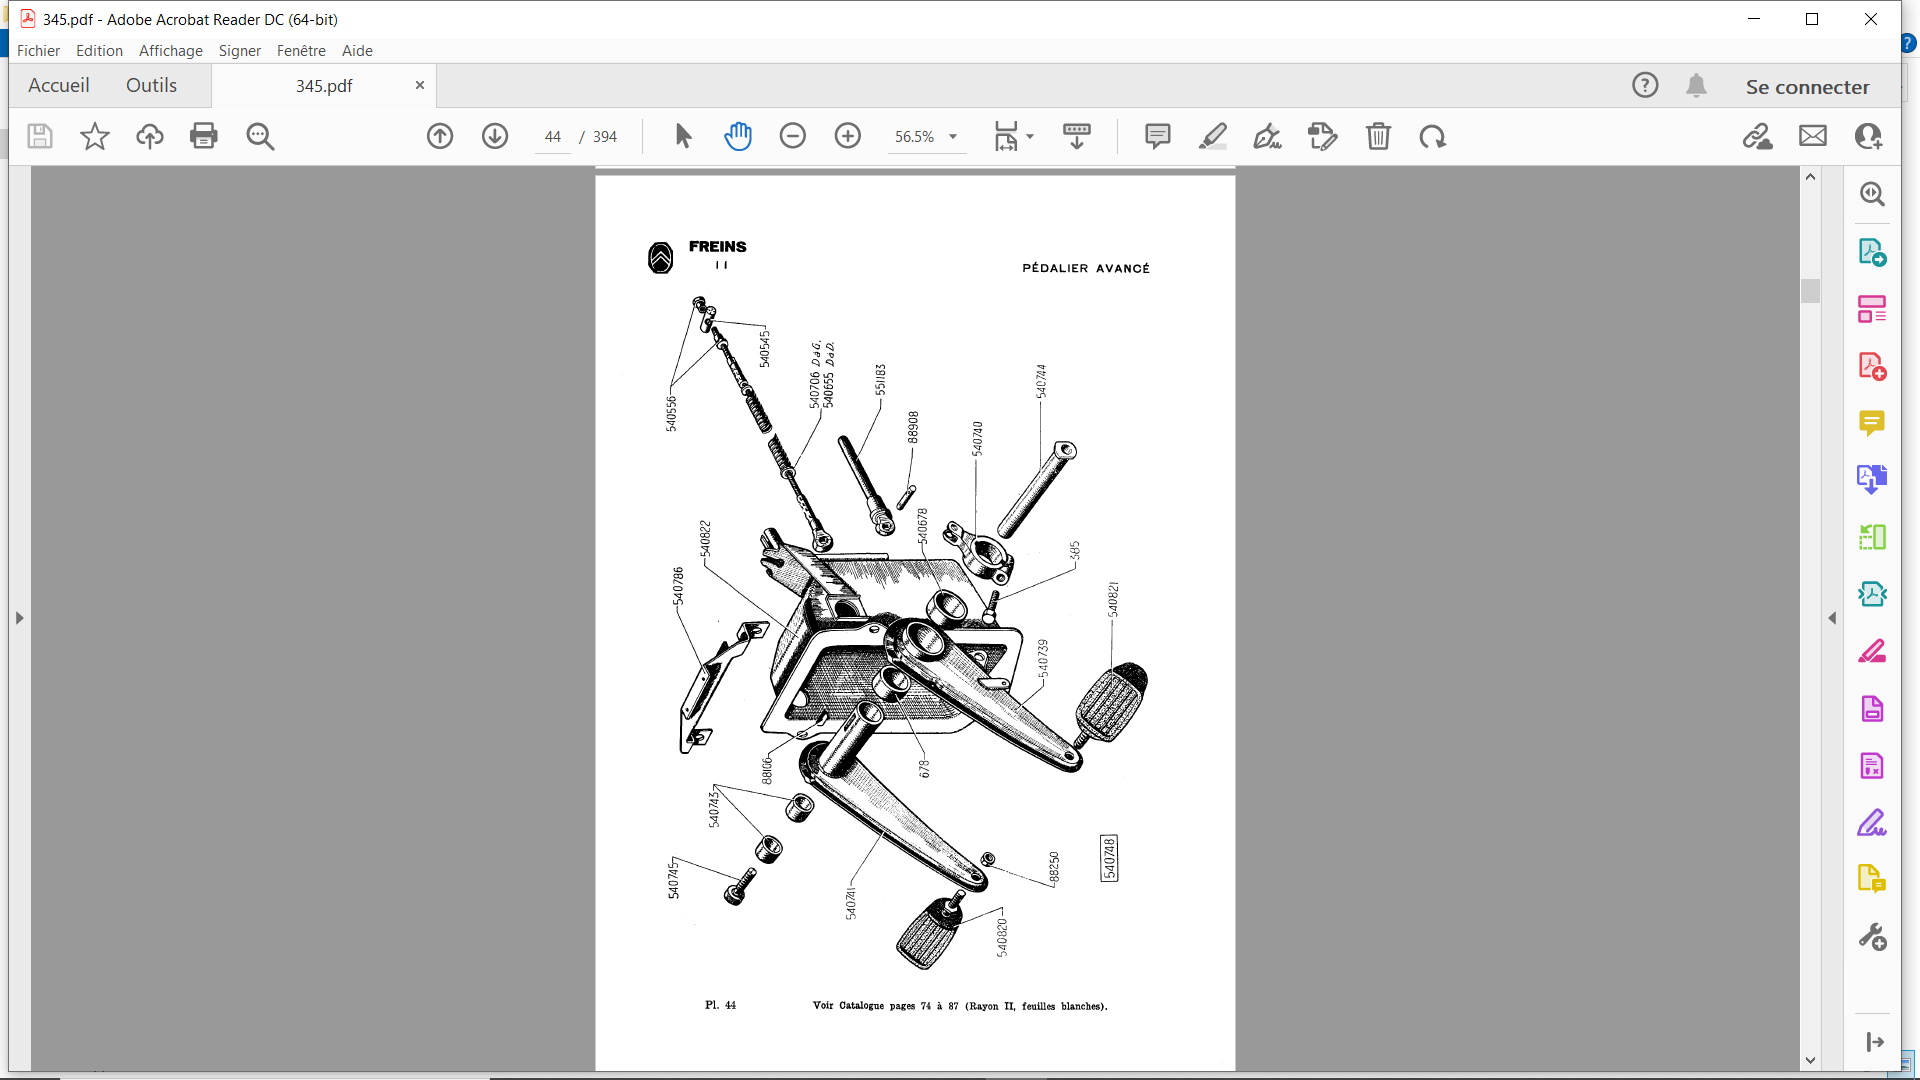Send file by email icon
The width and height of the screenshot is (1920, 1080).
pos(1813,136)
